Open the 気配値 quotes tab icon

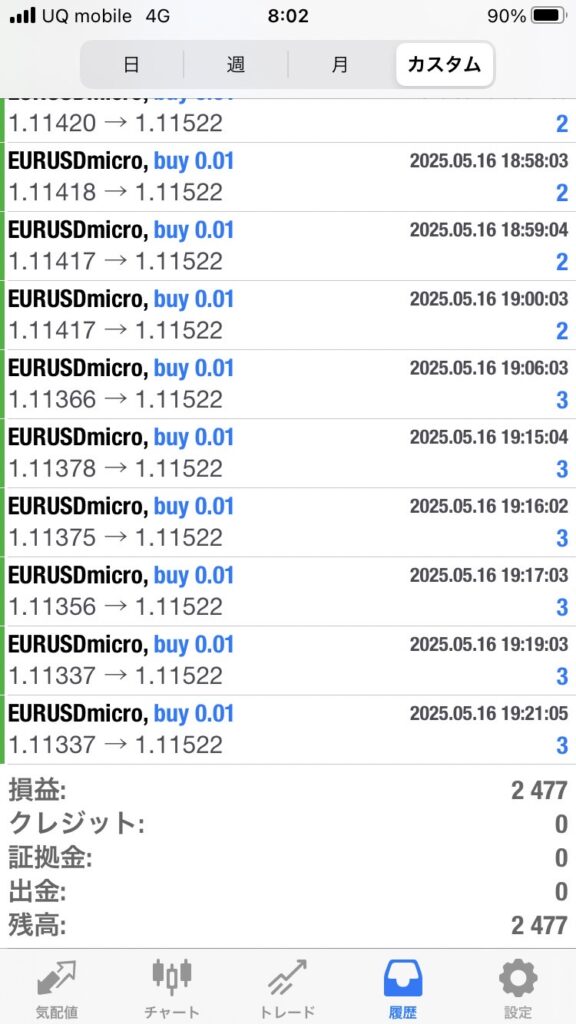tap(56, 979)
